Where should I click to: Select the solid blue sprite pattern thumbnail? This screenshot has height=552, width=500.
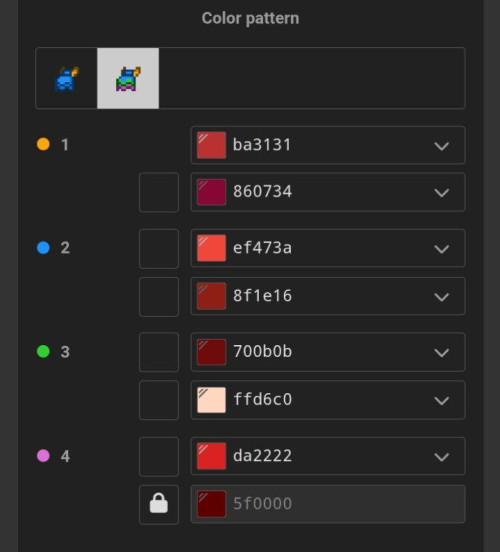click(67, 79)
